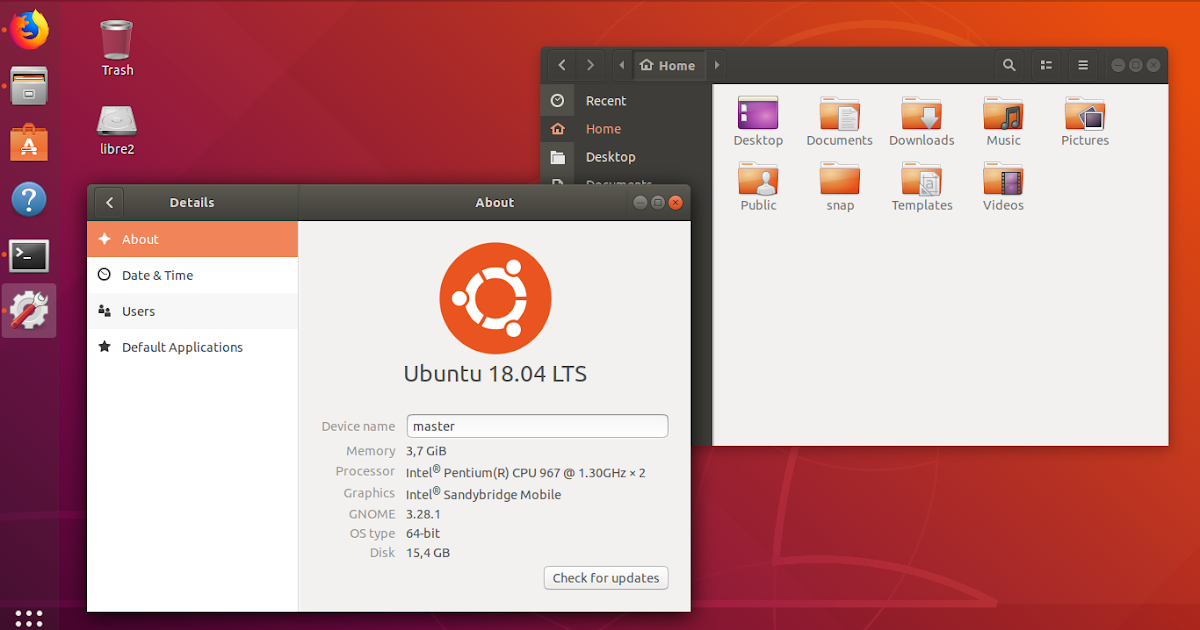Open the Help icon in the dock
Image resolution: width=1200 pixels, height=630 pixels.
(29, 199)
